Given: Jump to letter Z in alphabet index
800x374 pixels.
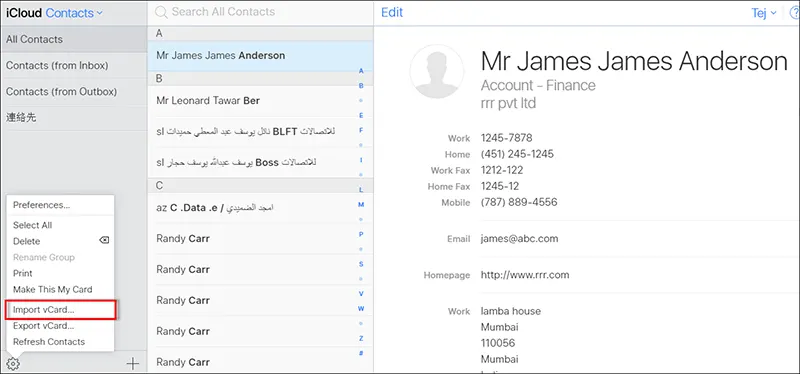Looking at the screenshot, I should click(361, 338).
